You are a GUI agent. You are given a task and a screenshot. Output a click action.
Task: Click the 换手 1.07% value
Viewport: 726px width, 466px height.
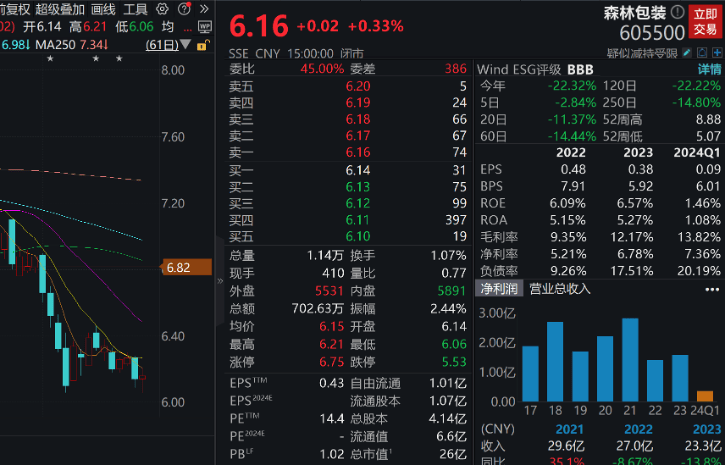pos(448,256)
